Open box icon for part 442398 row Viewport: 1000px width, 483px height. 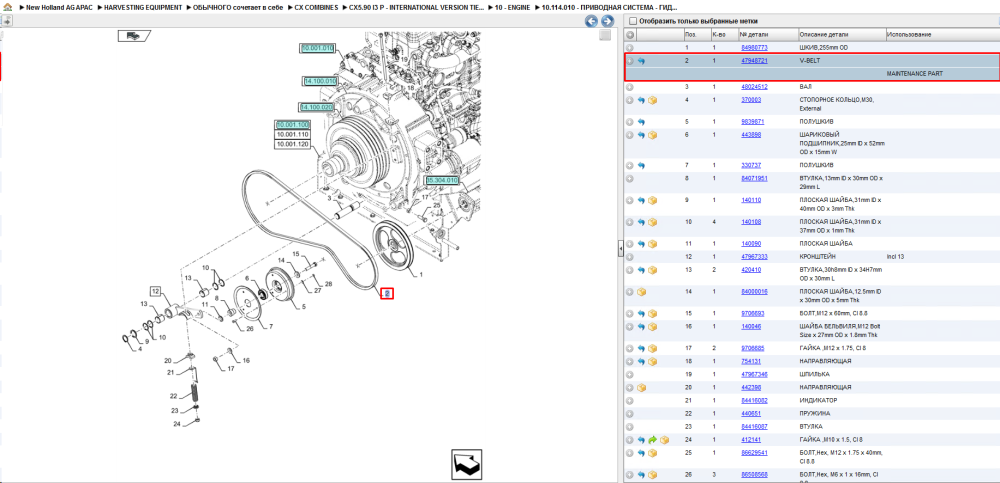click(642, 387)
